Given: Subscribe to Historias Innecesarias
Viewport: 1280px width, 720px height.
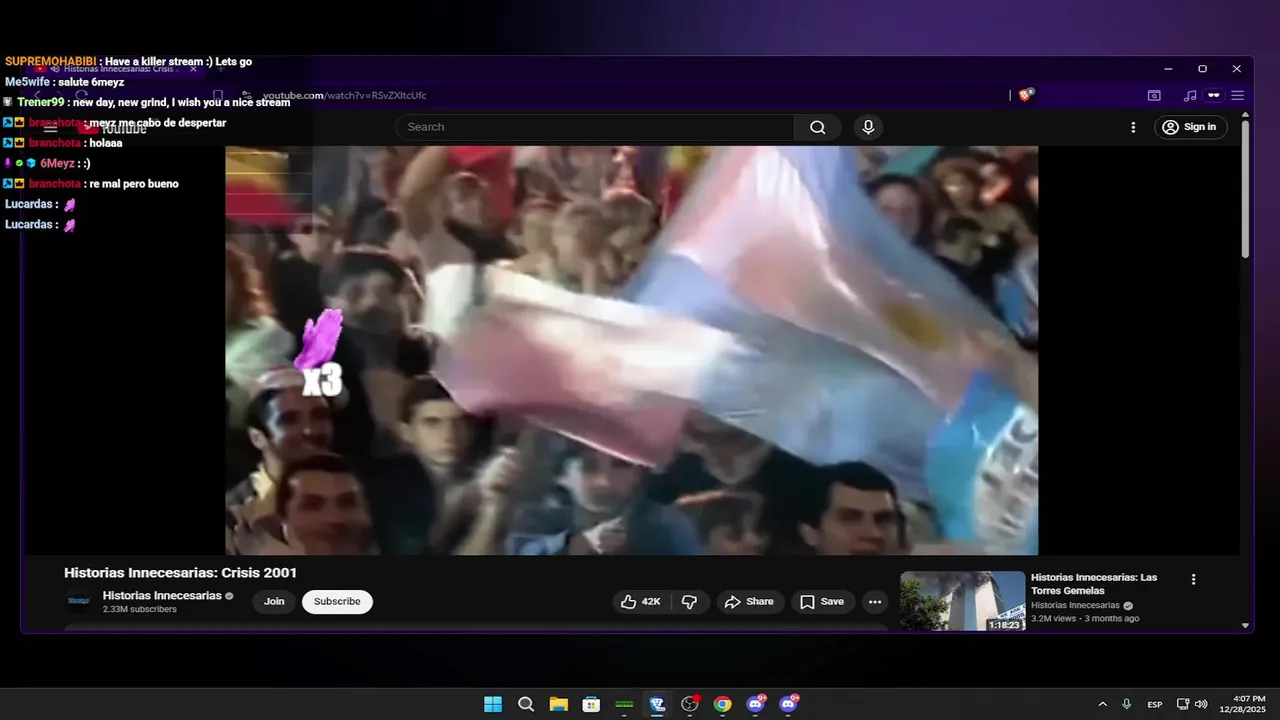Looking at the screenshot, I should pyautogui.click(x=337, y=602).
